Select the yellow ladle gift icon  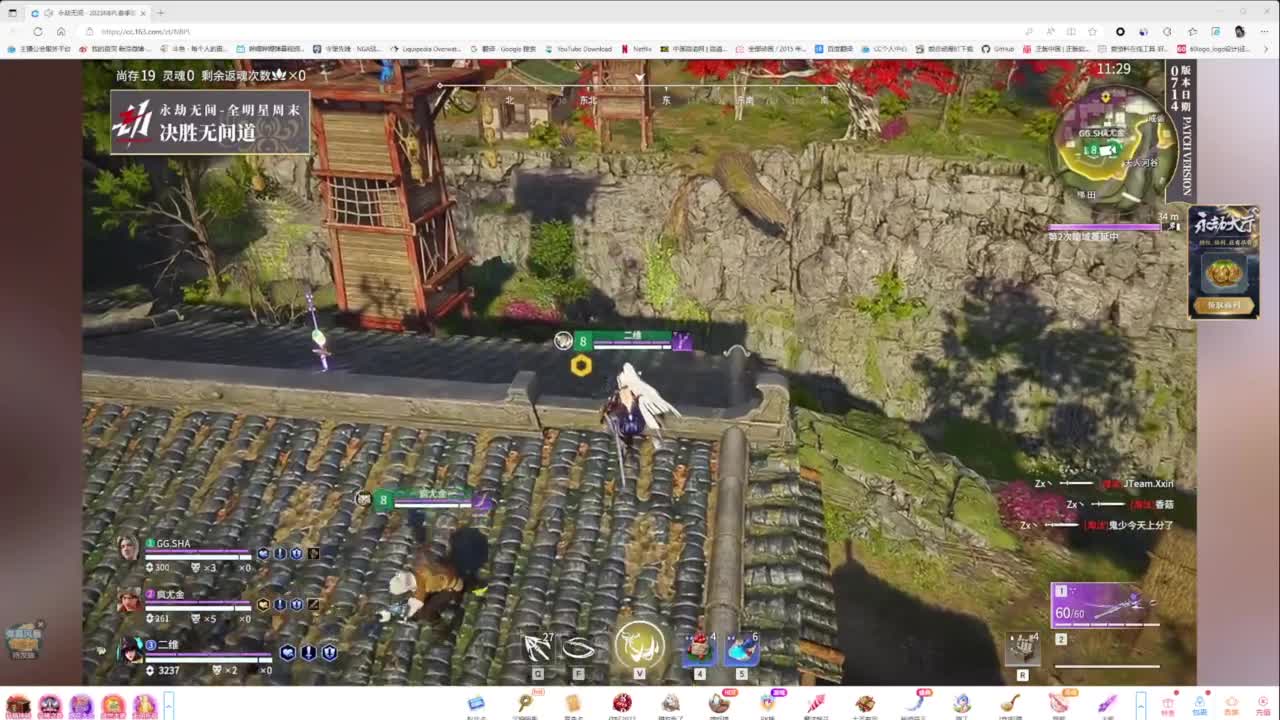tap(1010, 703)
